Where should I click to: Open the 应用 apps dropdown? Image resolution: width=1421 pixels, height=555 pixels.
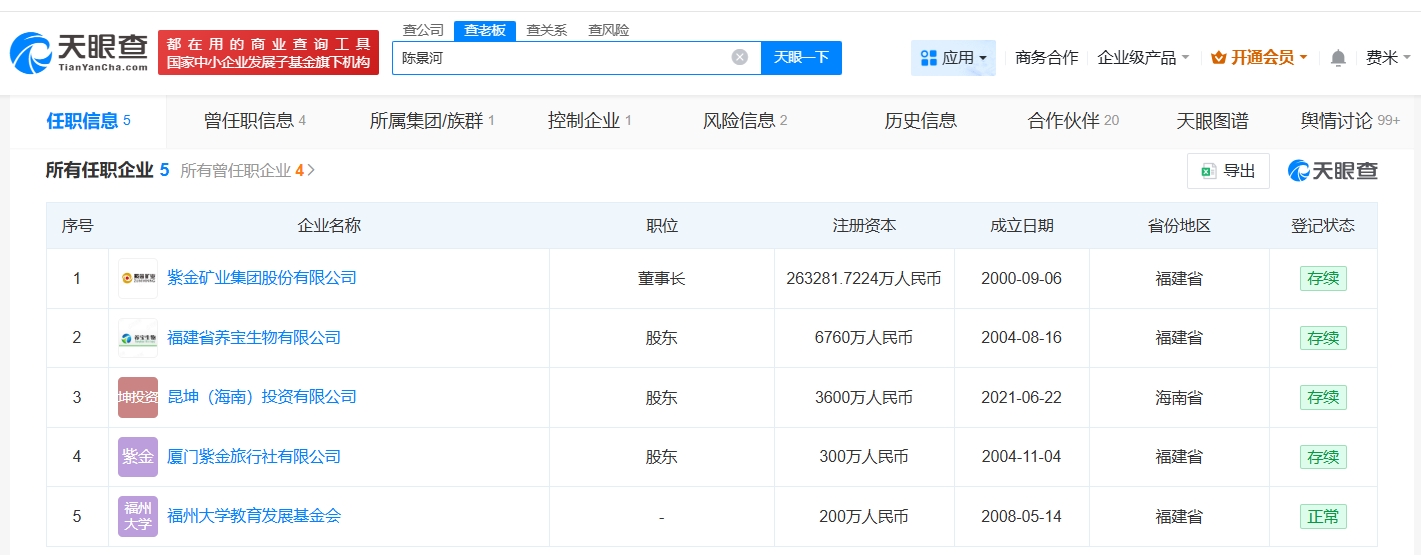pyautogui.click(x=953, y=58)
